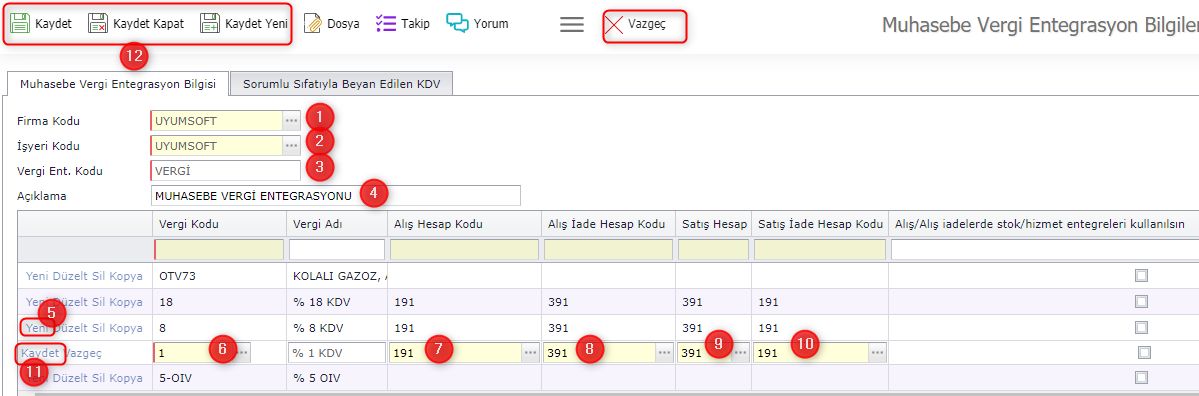Click the Alış Hesap Kodu filter box
This screenshot has height=396, width=1199.
tap(464, 249)
